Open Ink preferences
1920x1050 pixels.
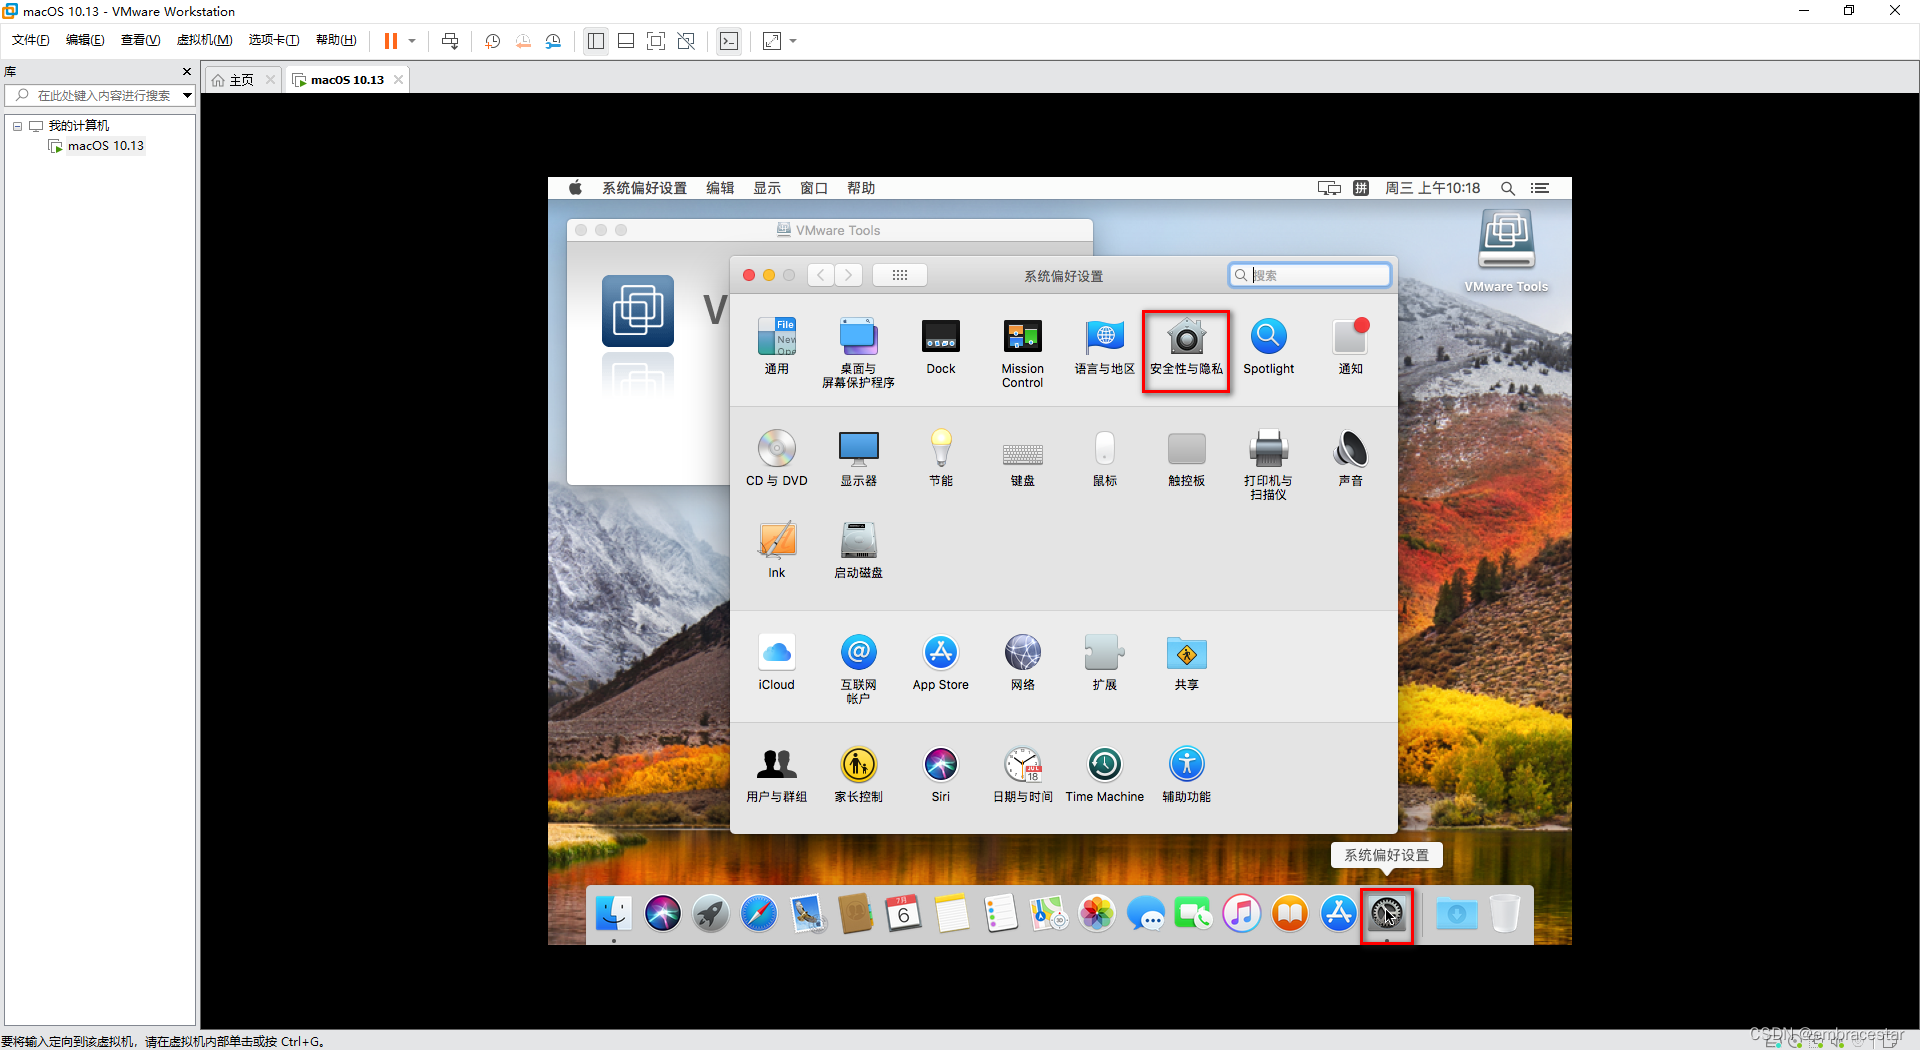pos(777,551)
